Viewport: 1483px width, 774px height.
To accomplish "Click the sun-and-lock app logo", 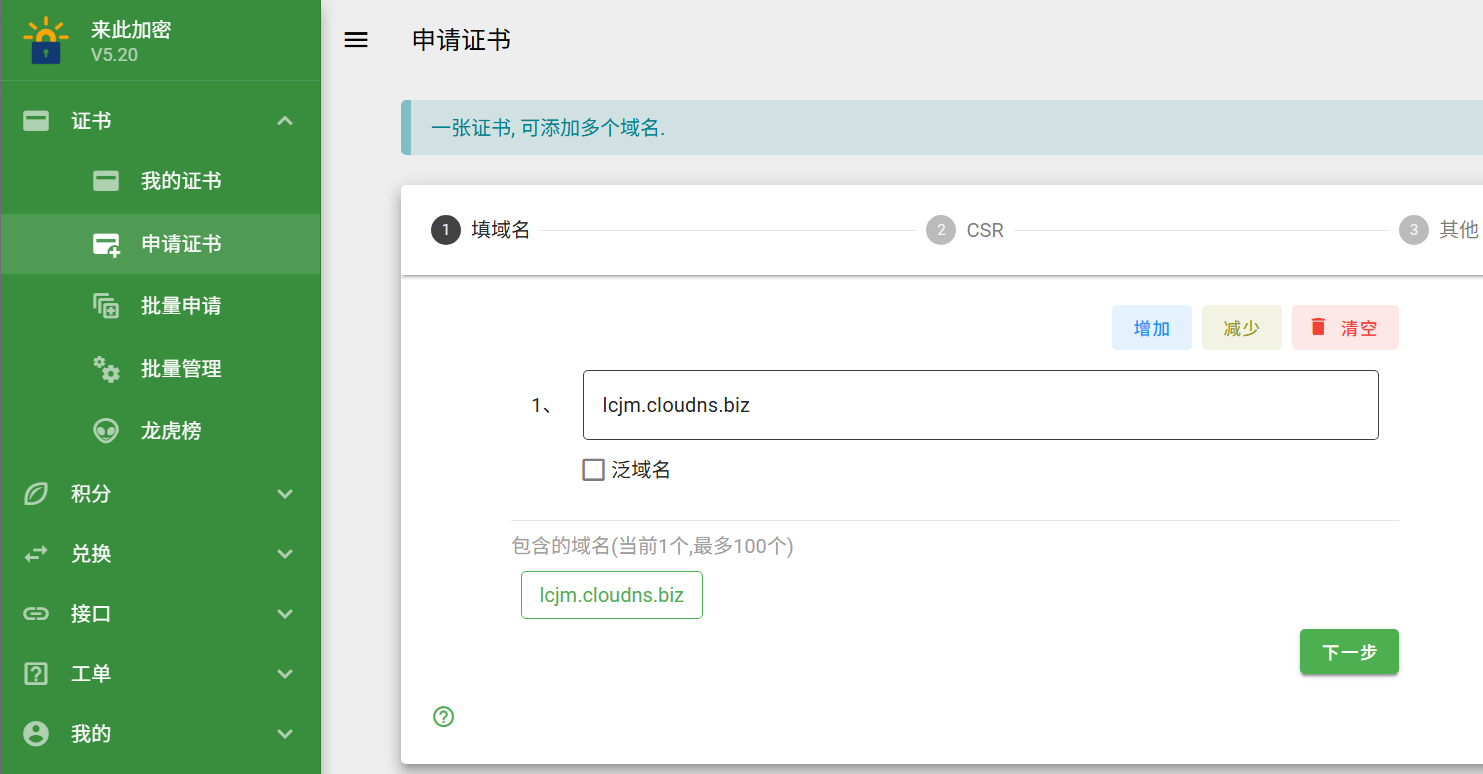I will [46, 41].
